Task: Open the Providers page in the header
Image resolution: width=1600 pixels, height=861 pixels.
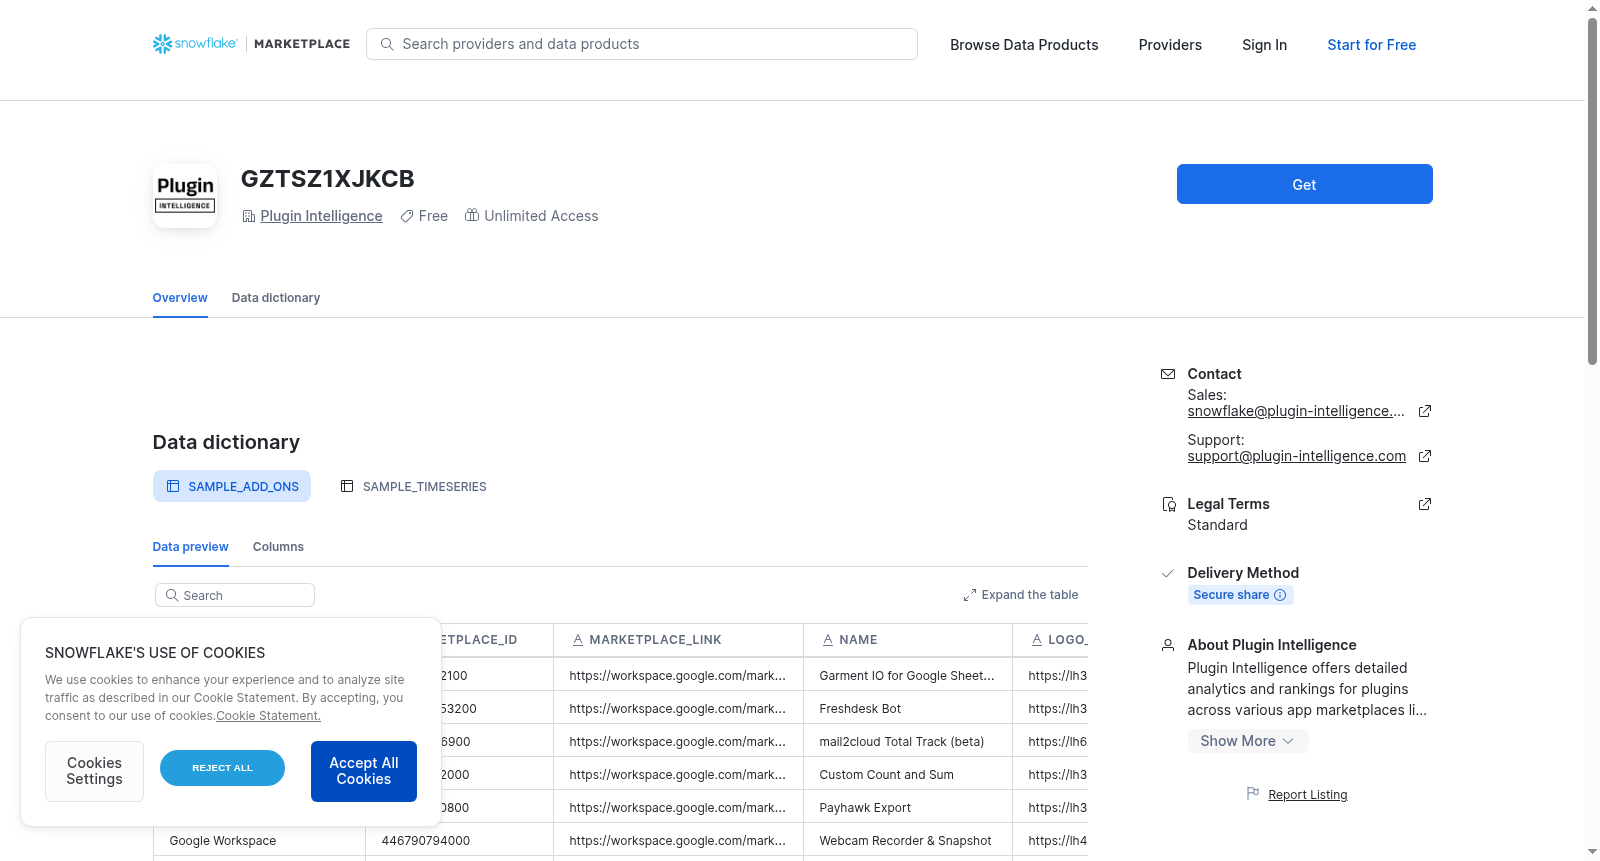Action: point(1170,45)
